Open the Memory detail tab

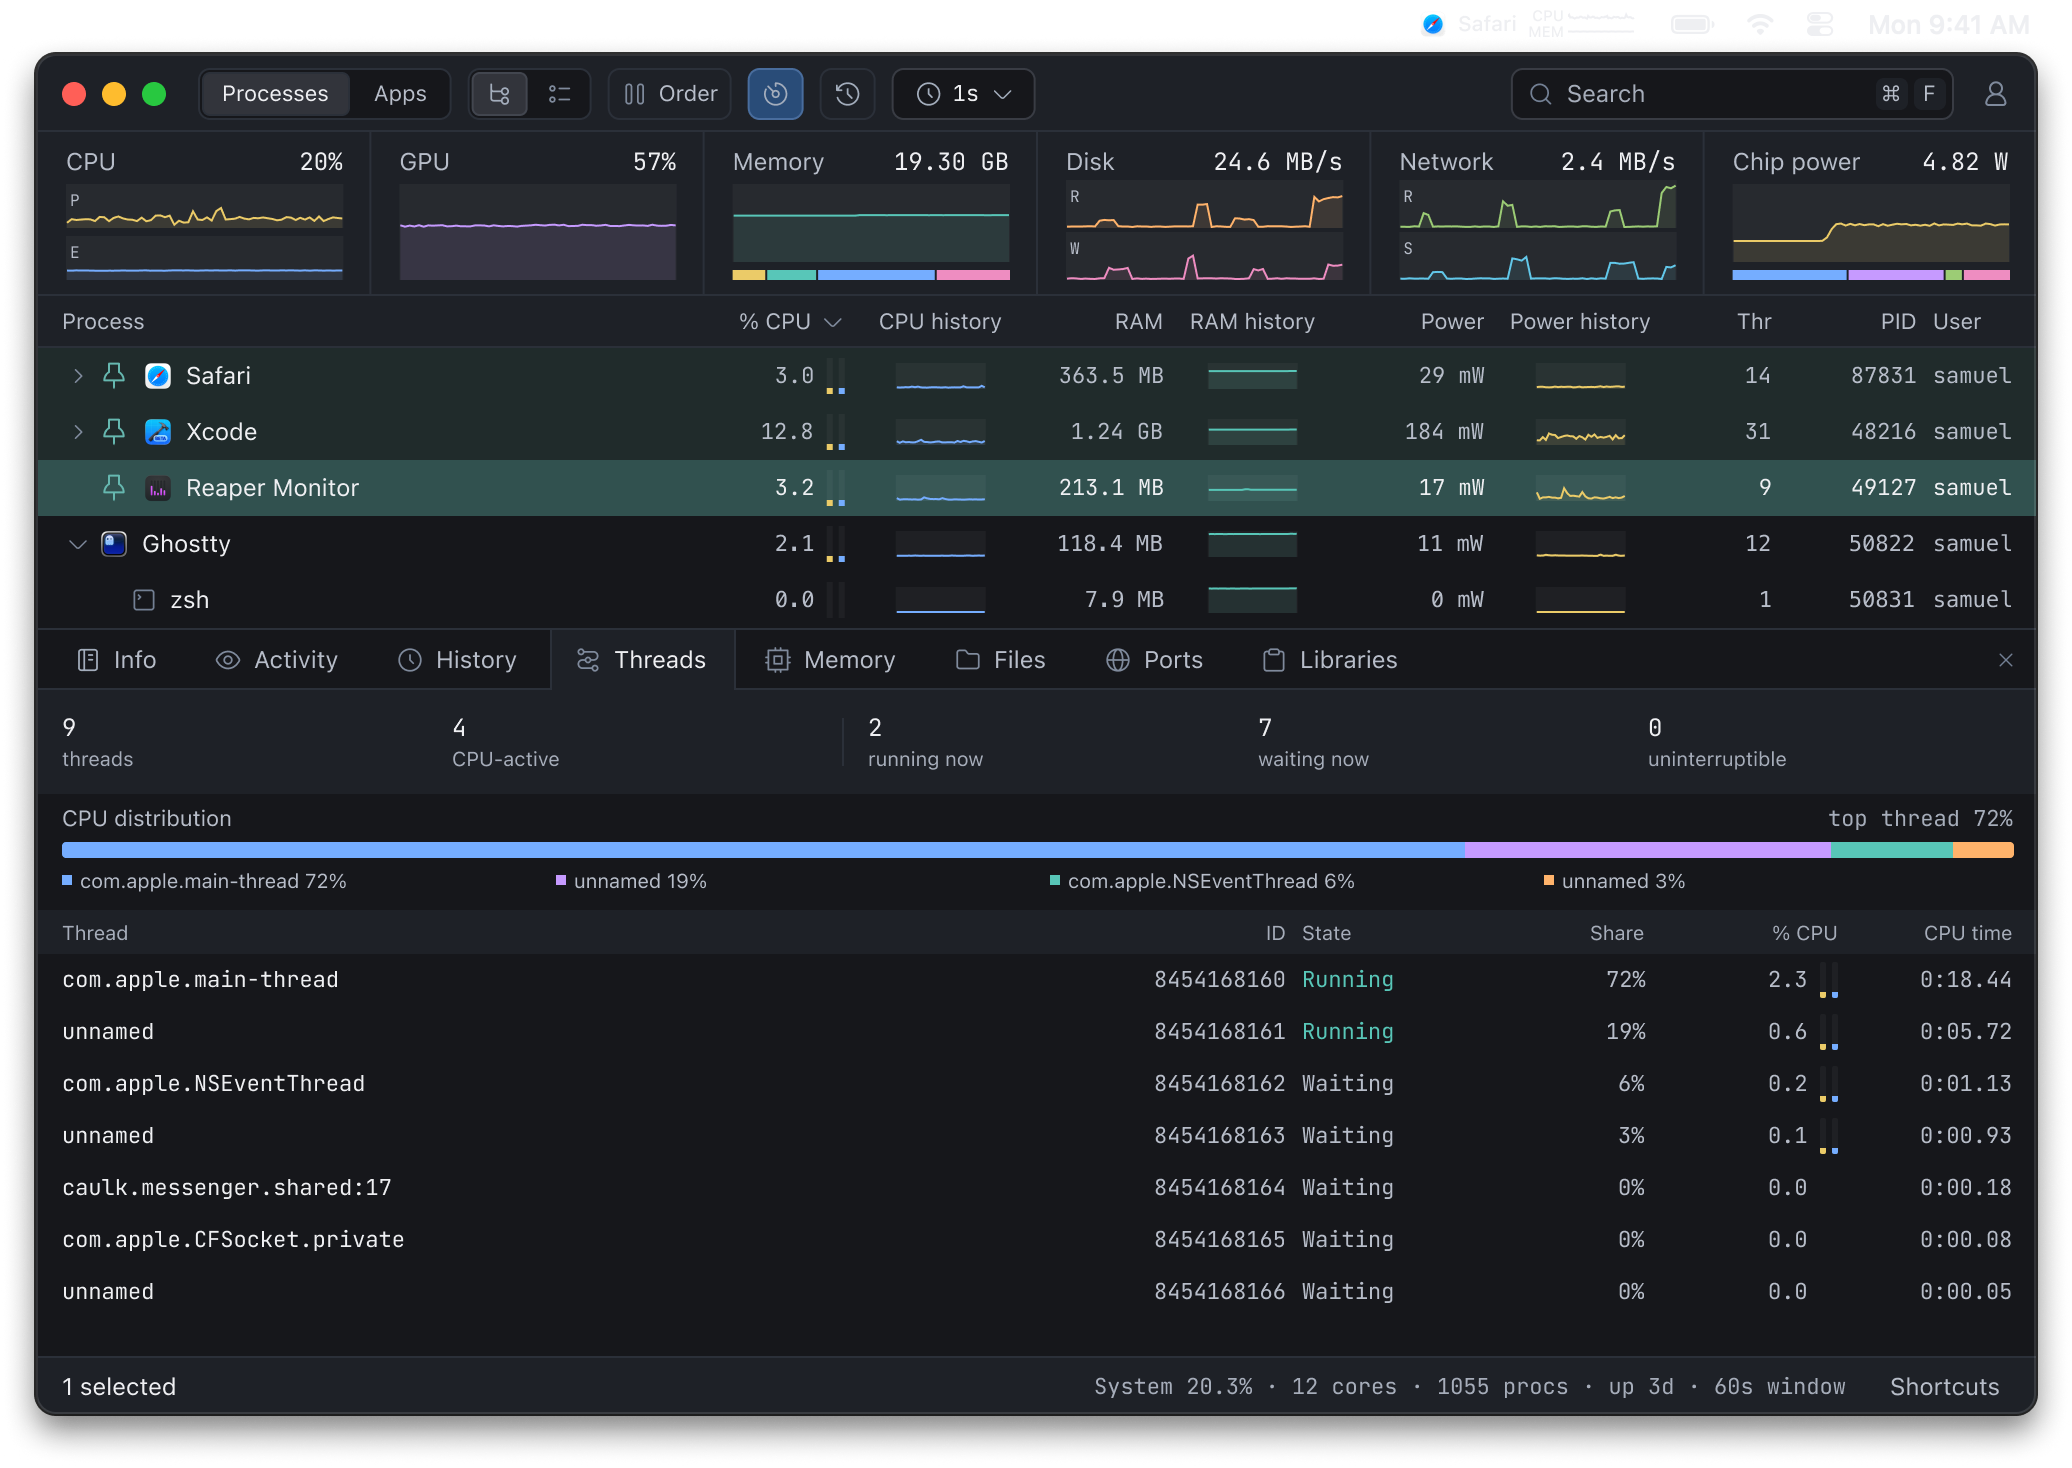(830, 660)
